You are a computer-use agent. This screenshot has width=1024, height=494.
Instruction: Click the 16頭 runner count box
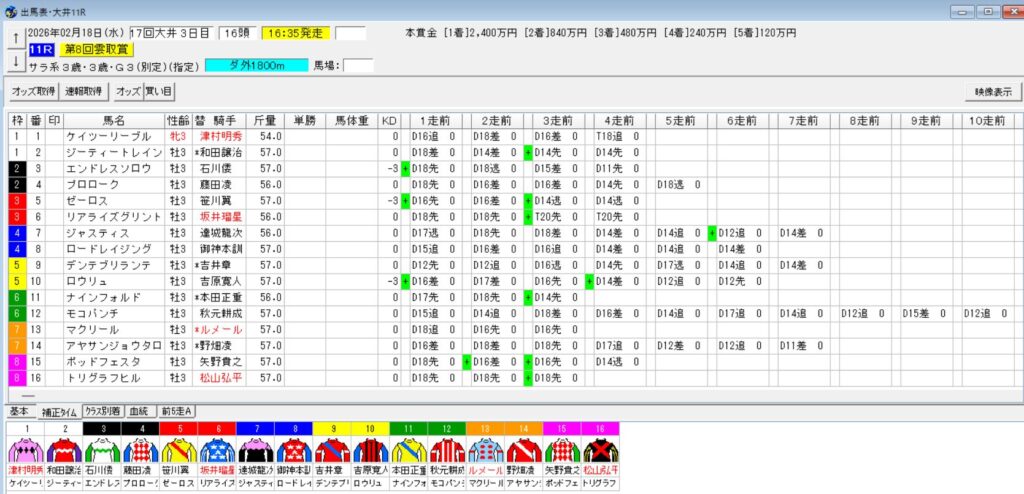237,33
